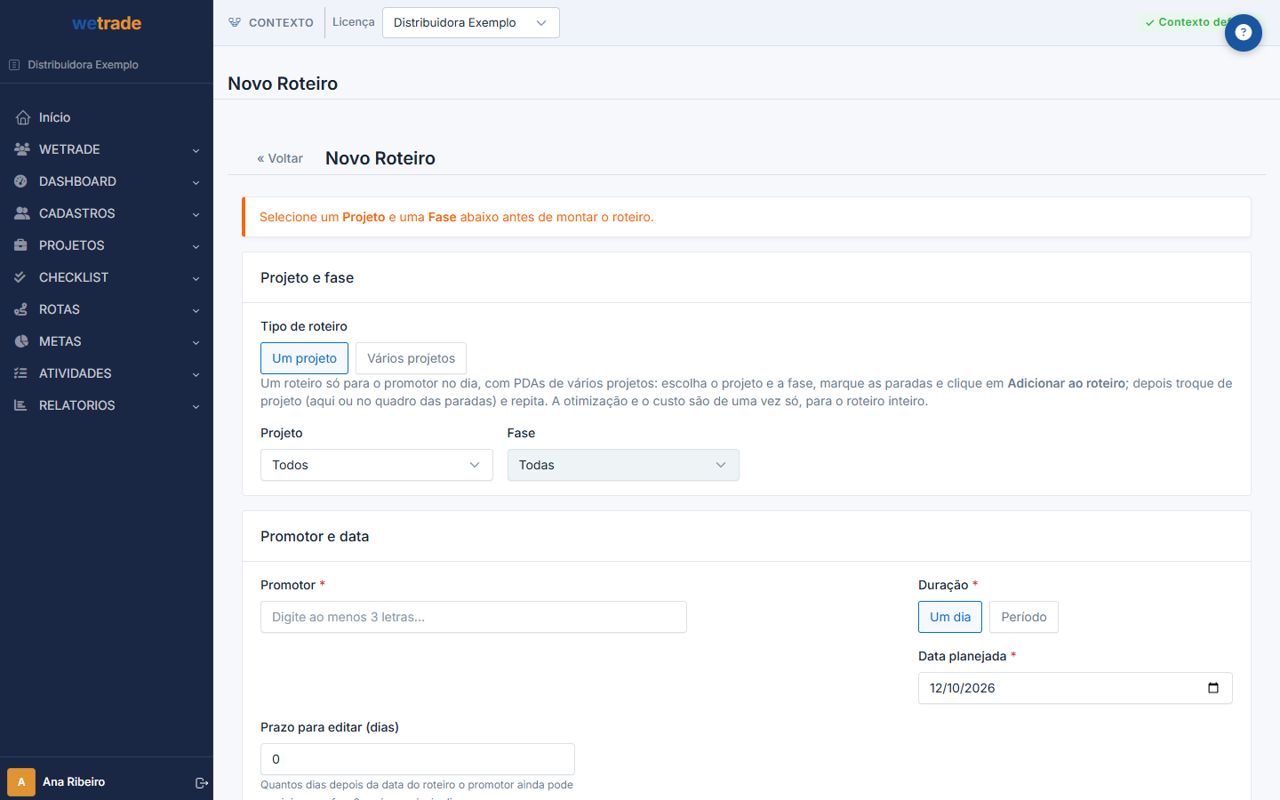
Task: Click the DASHBOARD gauge icon
Action: click(22, 182)
